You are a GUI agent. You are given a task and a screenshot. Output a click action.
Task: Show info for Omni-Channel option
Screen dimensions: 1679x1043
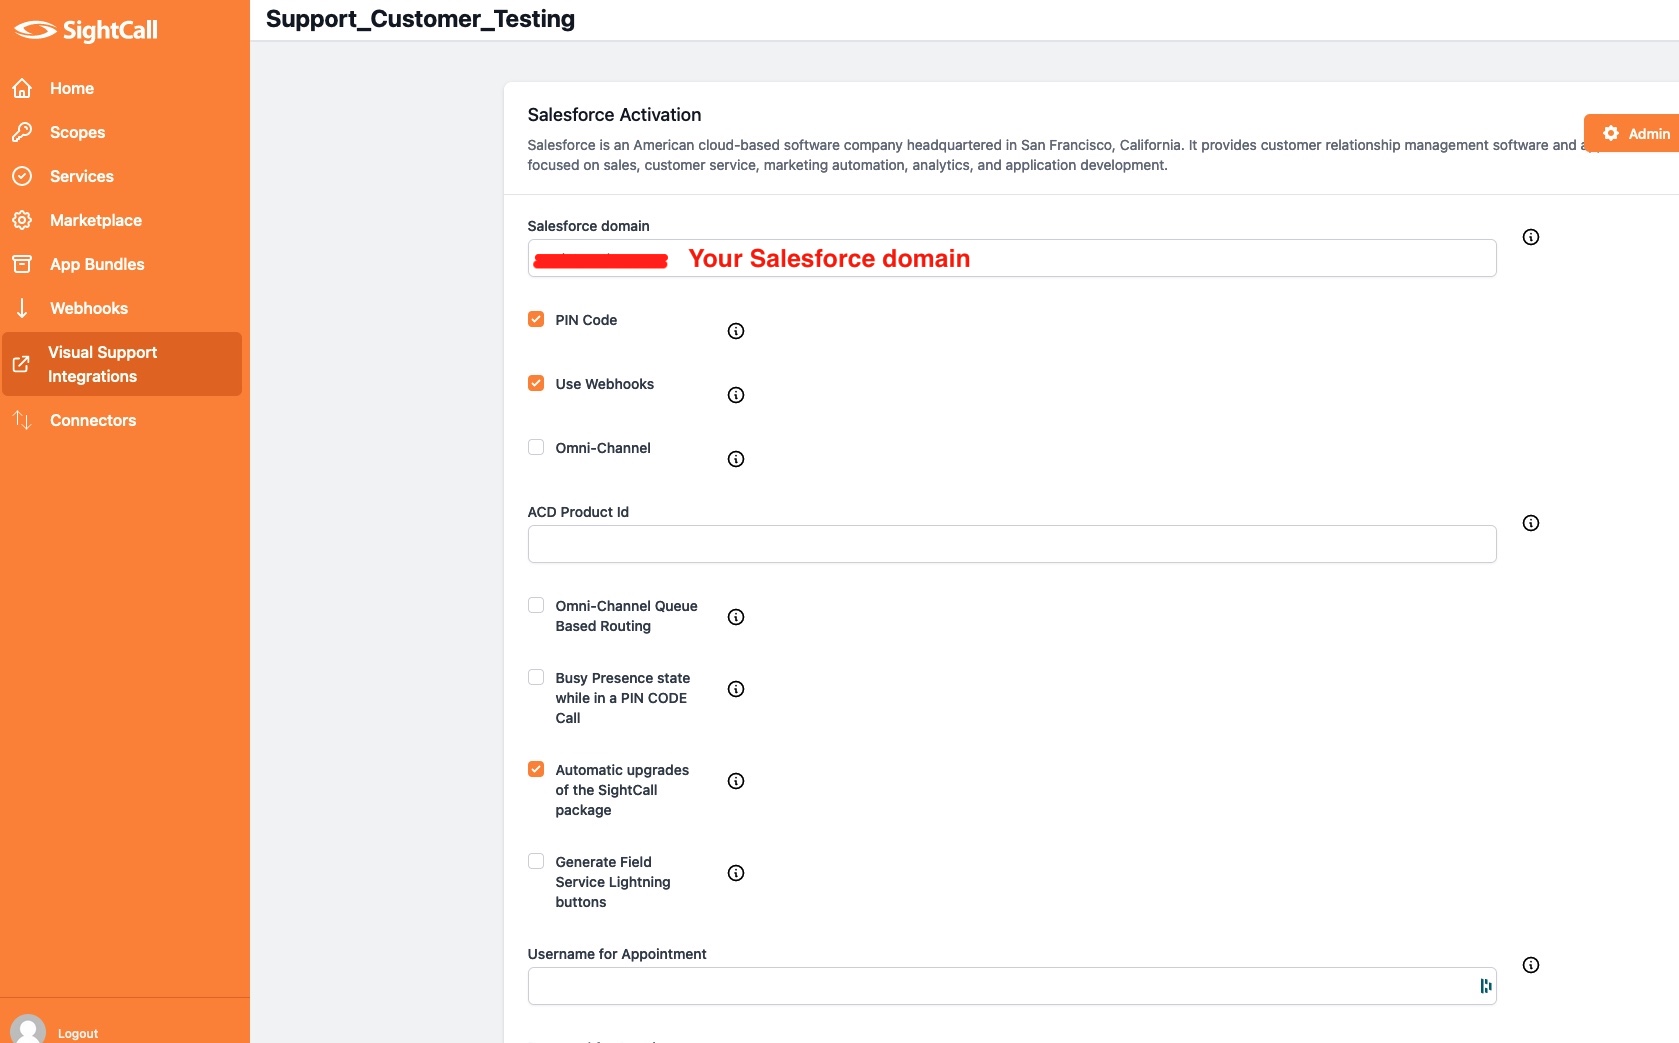pyautogui.click(x=736, y=459)
